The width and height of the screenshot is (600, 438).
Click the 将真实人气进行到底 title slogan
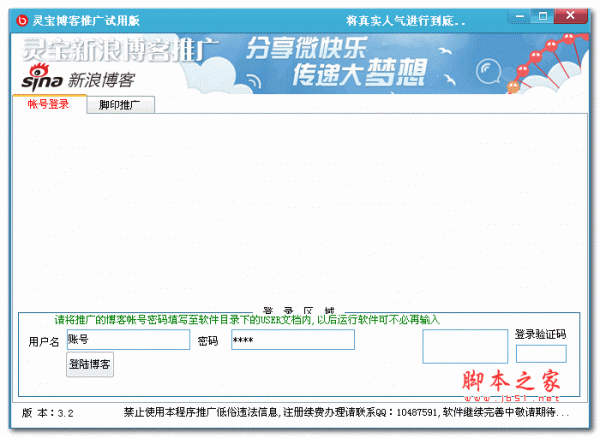tap(405, 21)
